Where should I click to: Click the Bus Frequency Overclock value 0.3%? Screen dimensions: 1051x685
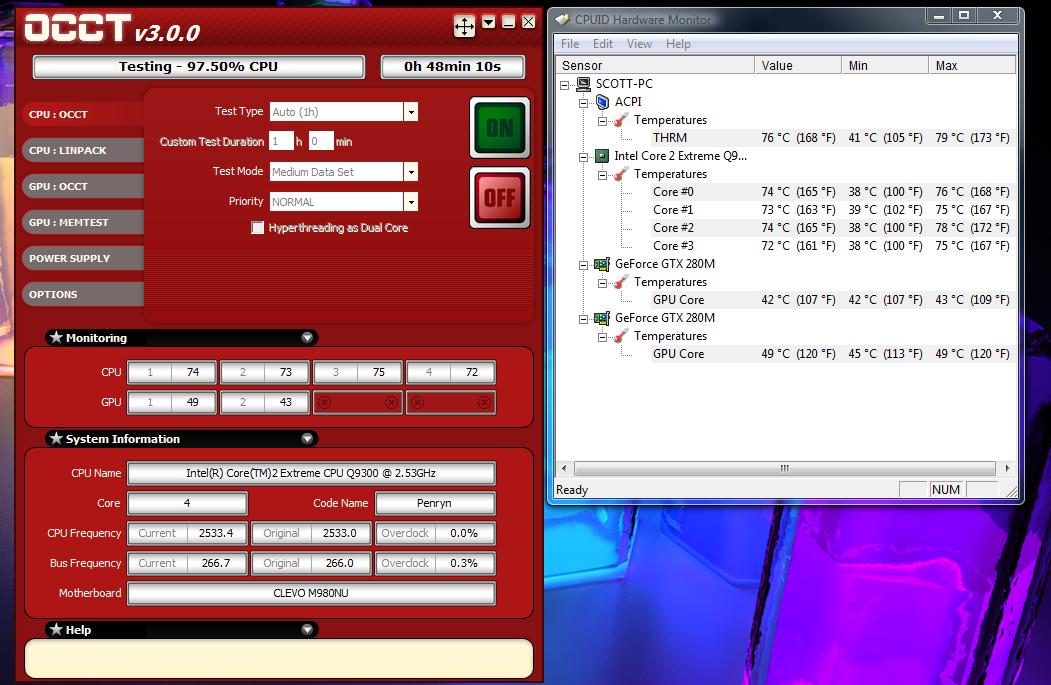point(464,563)
